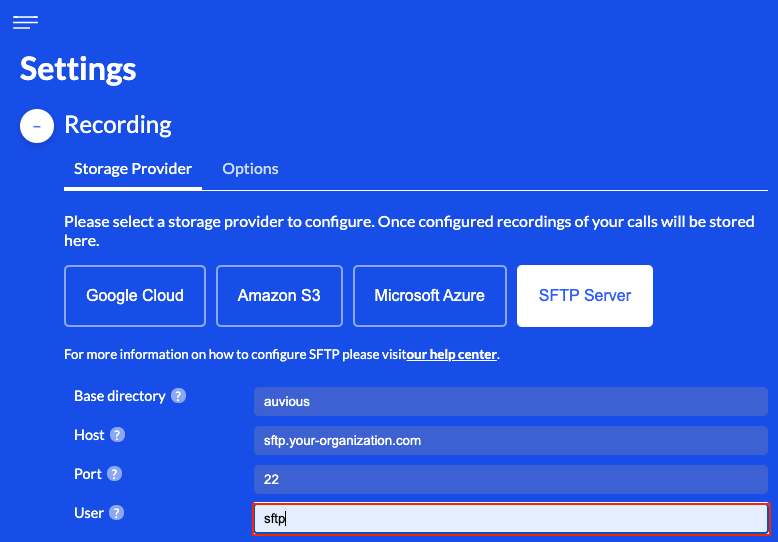
Task: Click the Recording section title
Action: coord(118,125)
